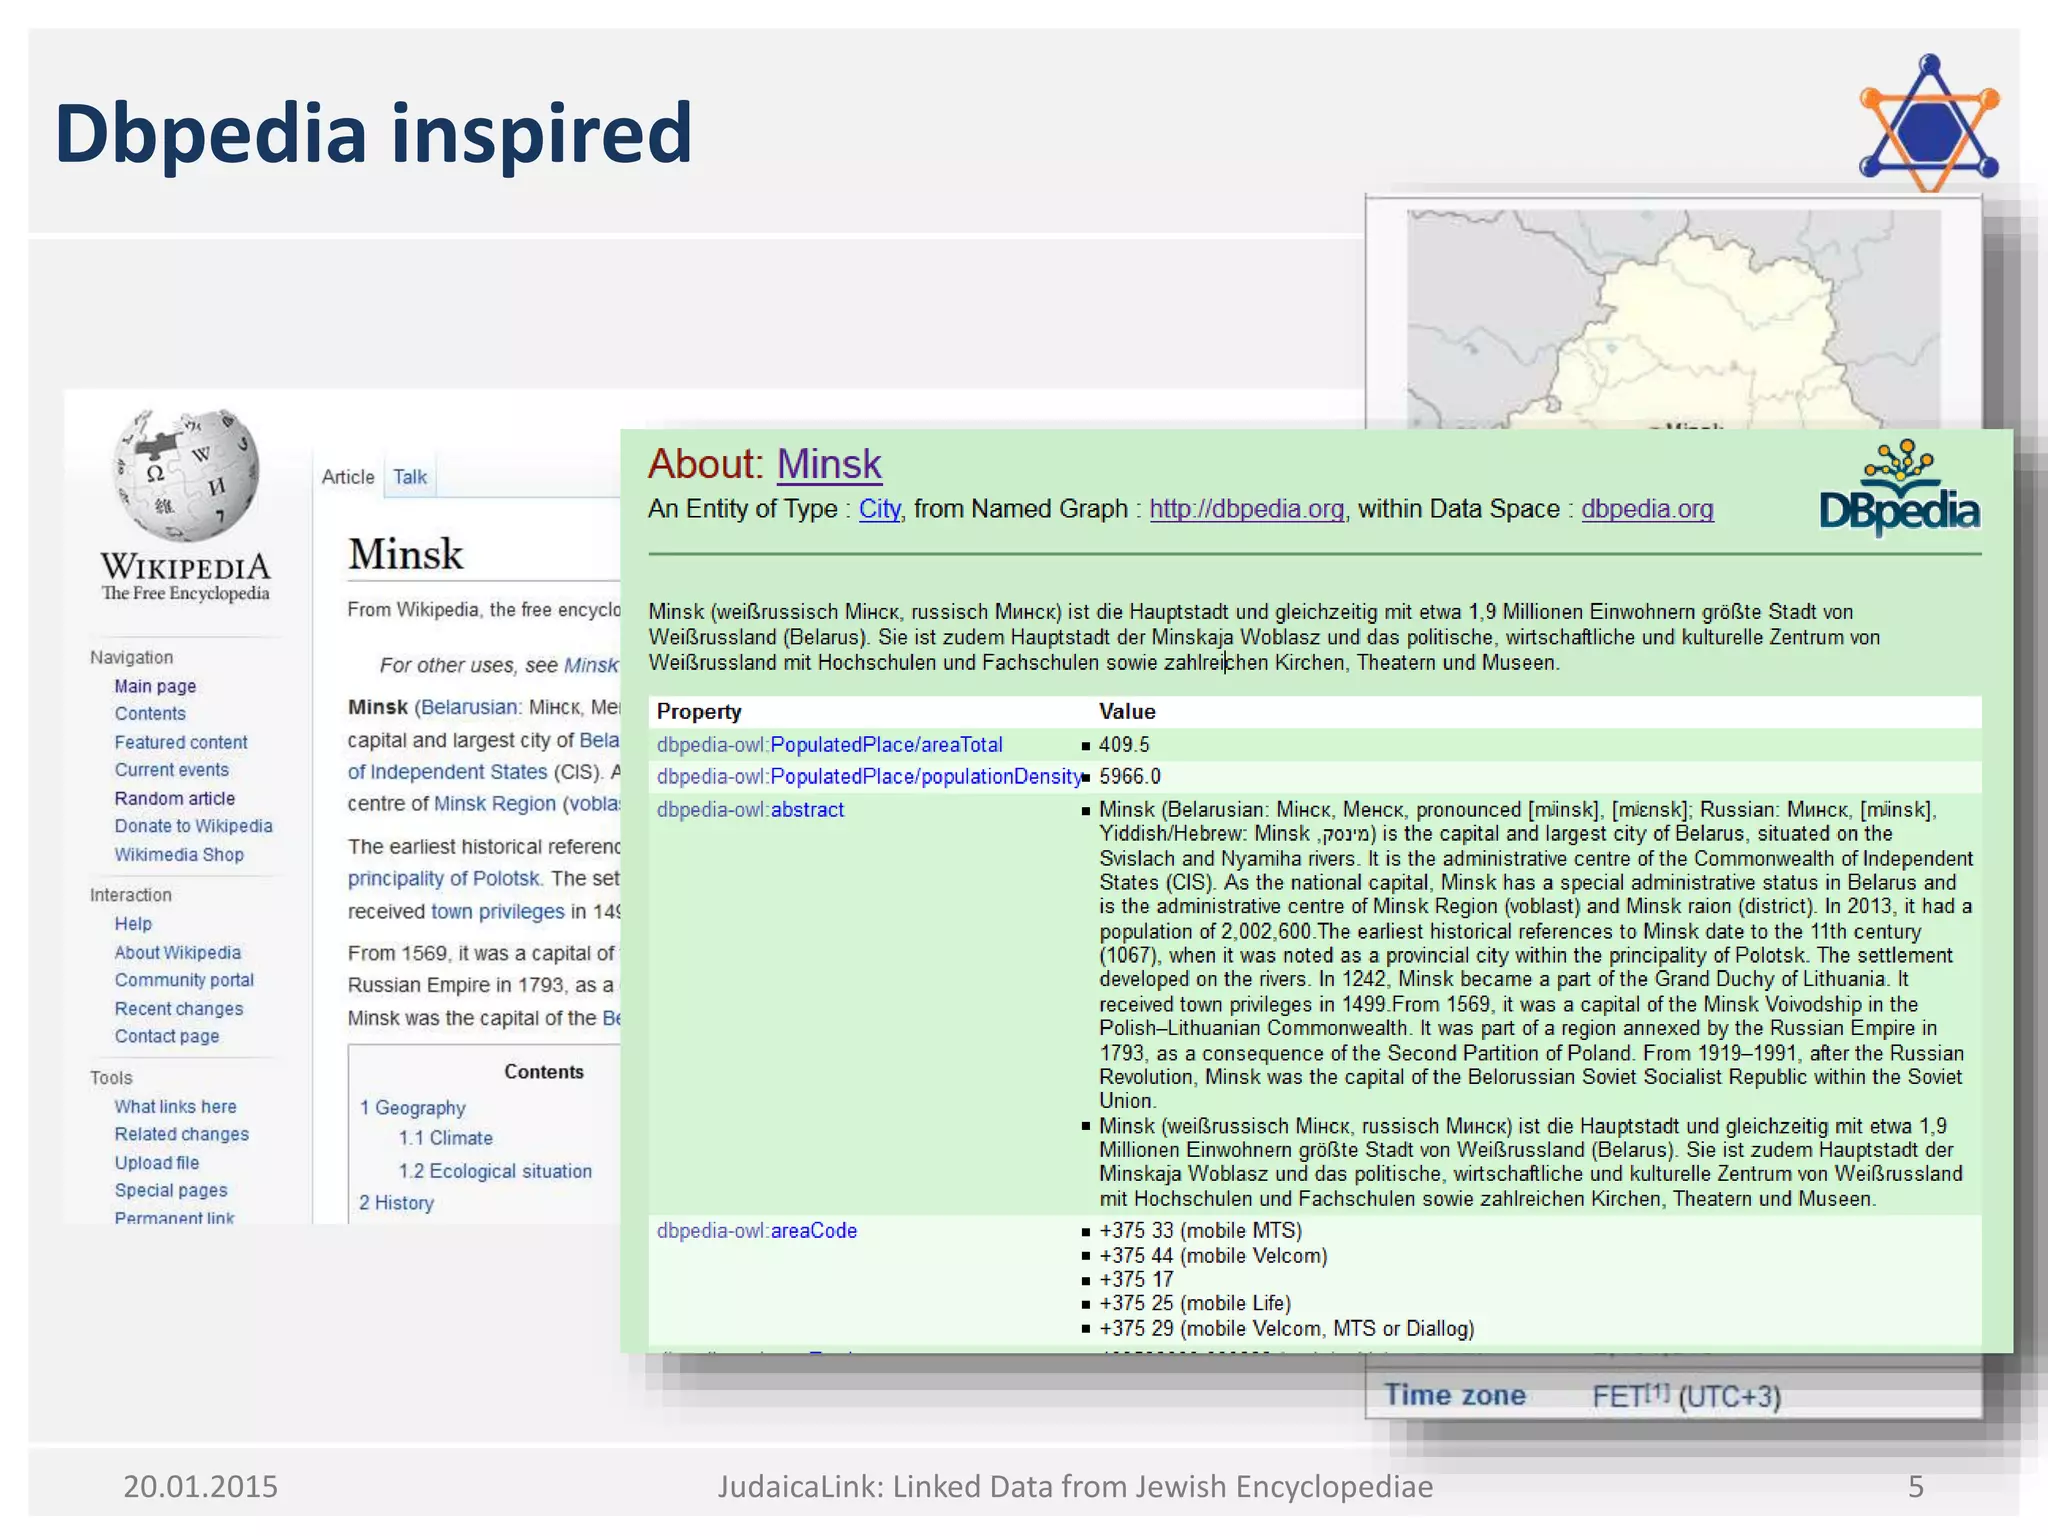Open the Main page link
The image size is (2048, 1536).
[x=155, y=686]
